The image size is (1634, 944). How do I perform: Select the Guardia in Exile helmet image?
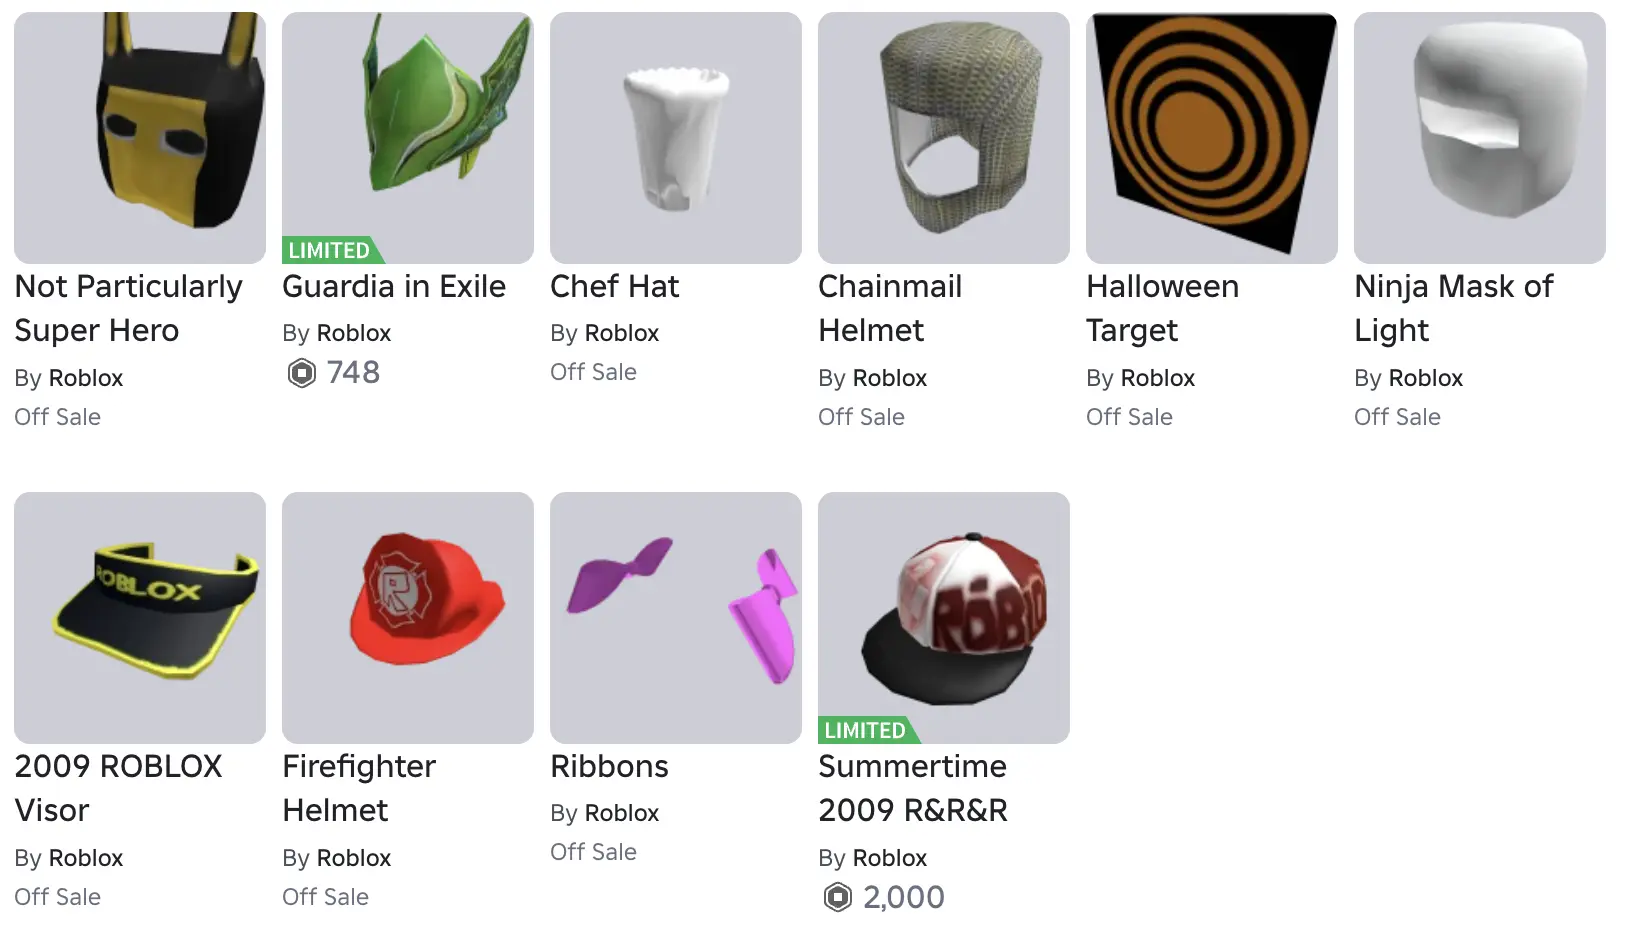click(x=408, y=138)
